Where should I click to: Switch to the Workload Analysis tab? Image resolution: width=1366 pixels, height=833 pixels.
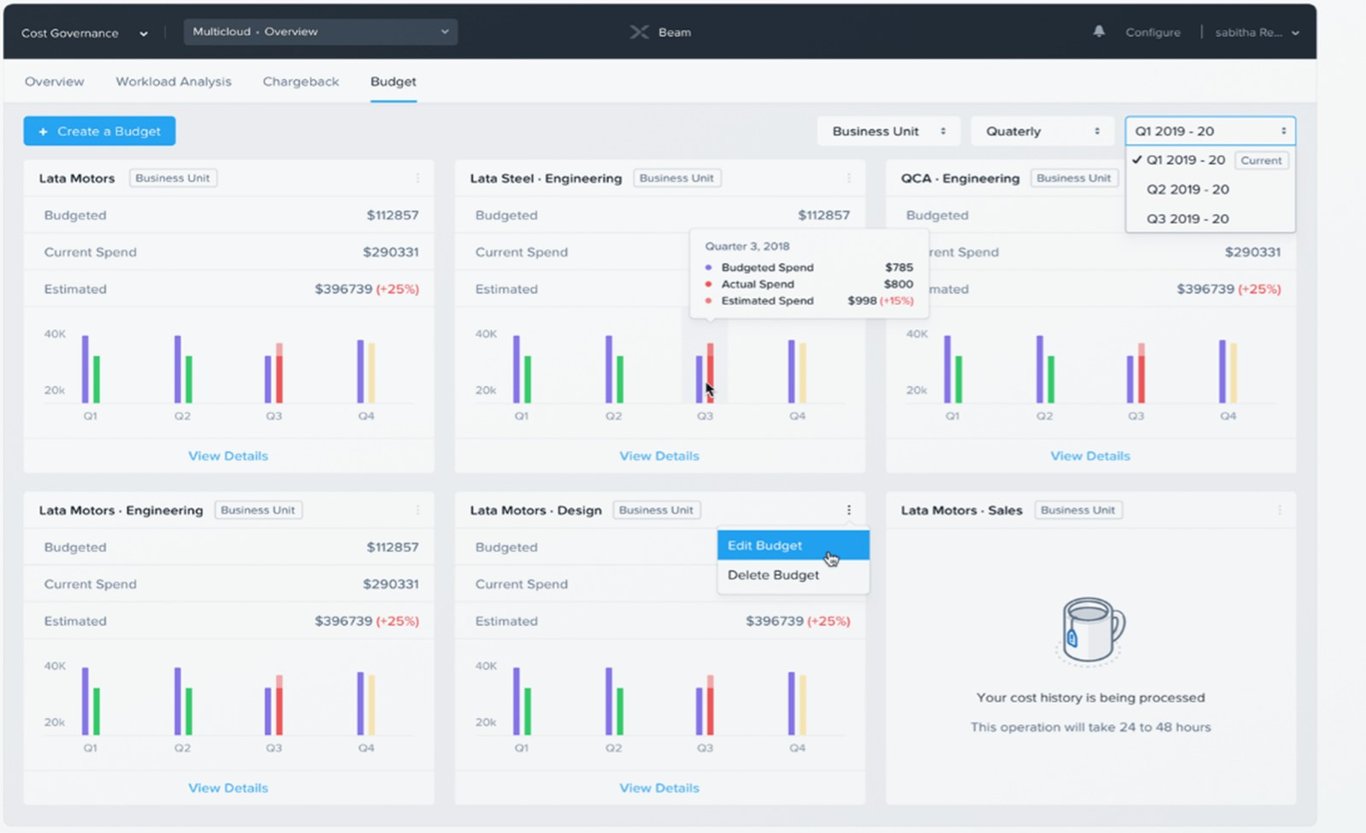click(x=173, y=82)
